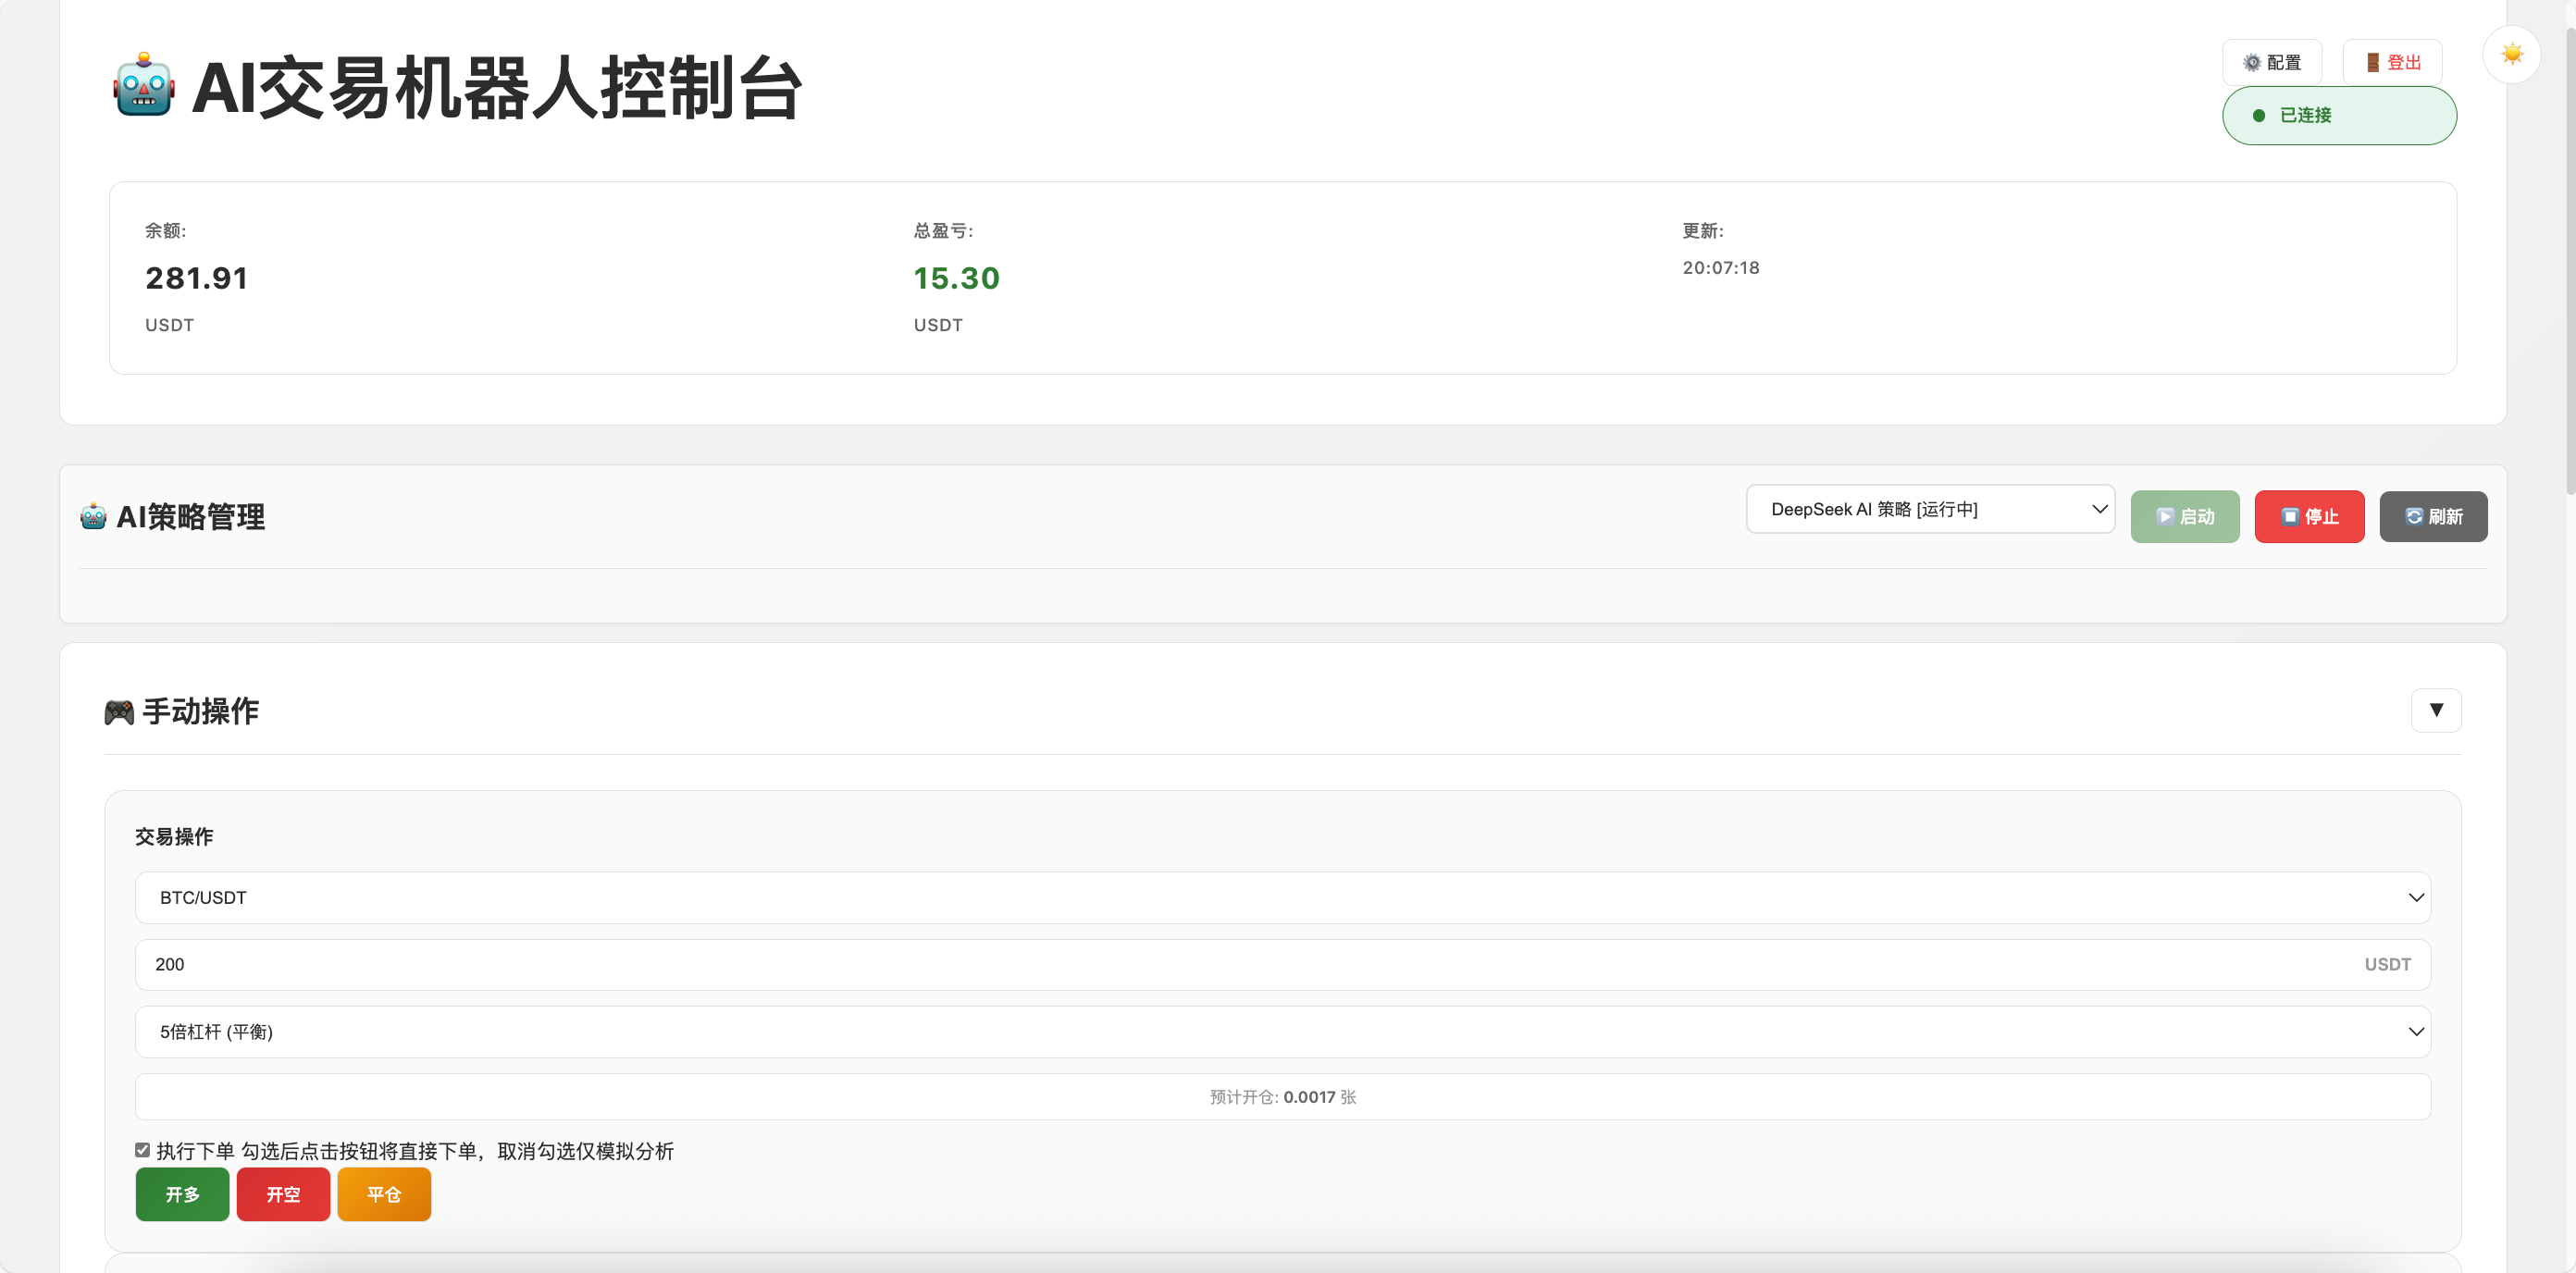Screen dimensions: 2576x1273
Task: Click the robot emoji in the page title
Action: tap(144, 87)
